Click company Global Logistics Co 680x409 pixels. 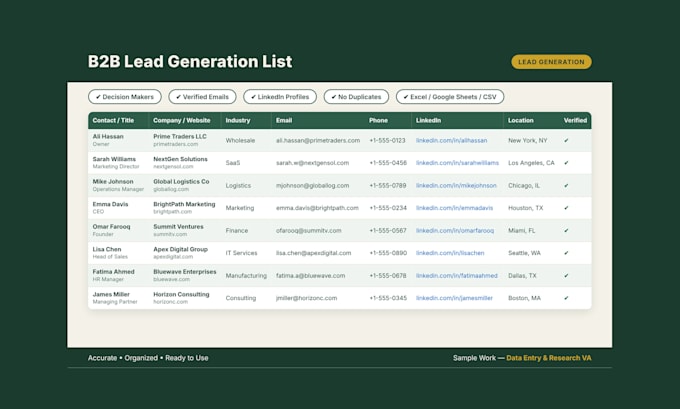tap(181, 182)
